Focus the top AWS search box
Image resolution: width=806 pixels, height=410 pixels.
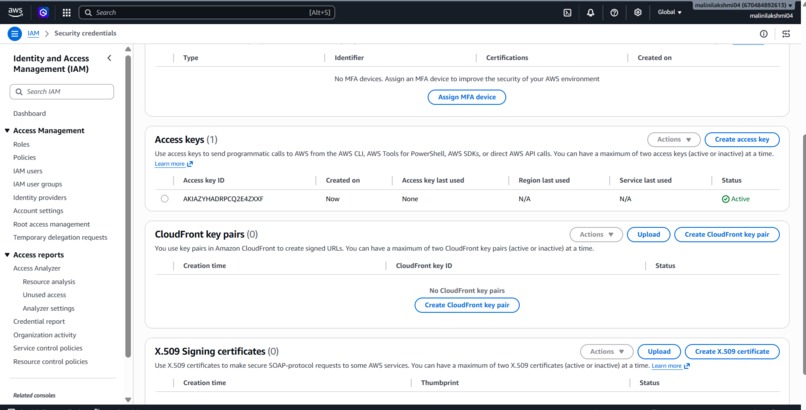(x=207, y=12)
